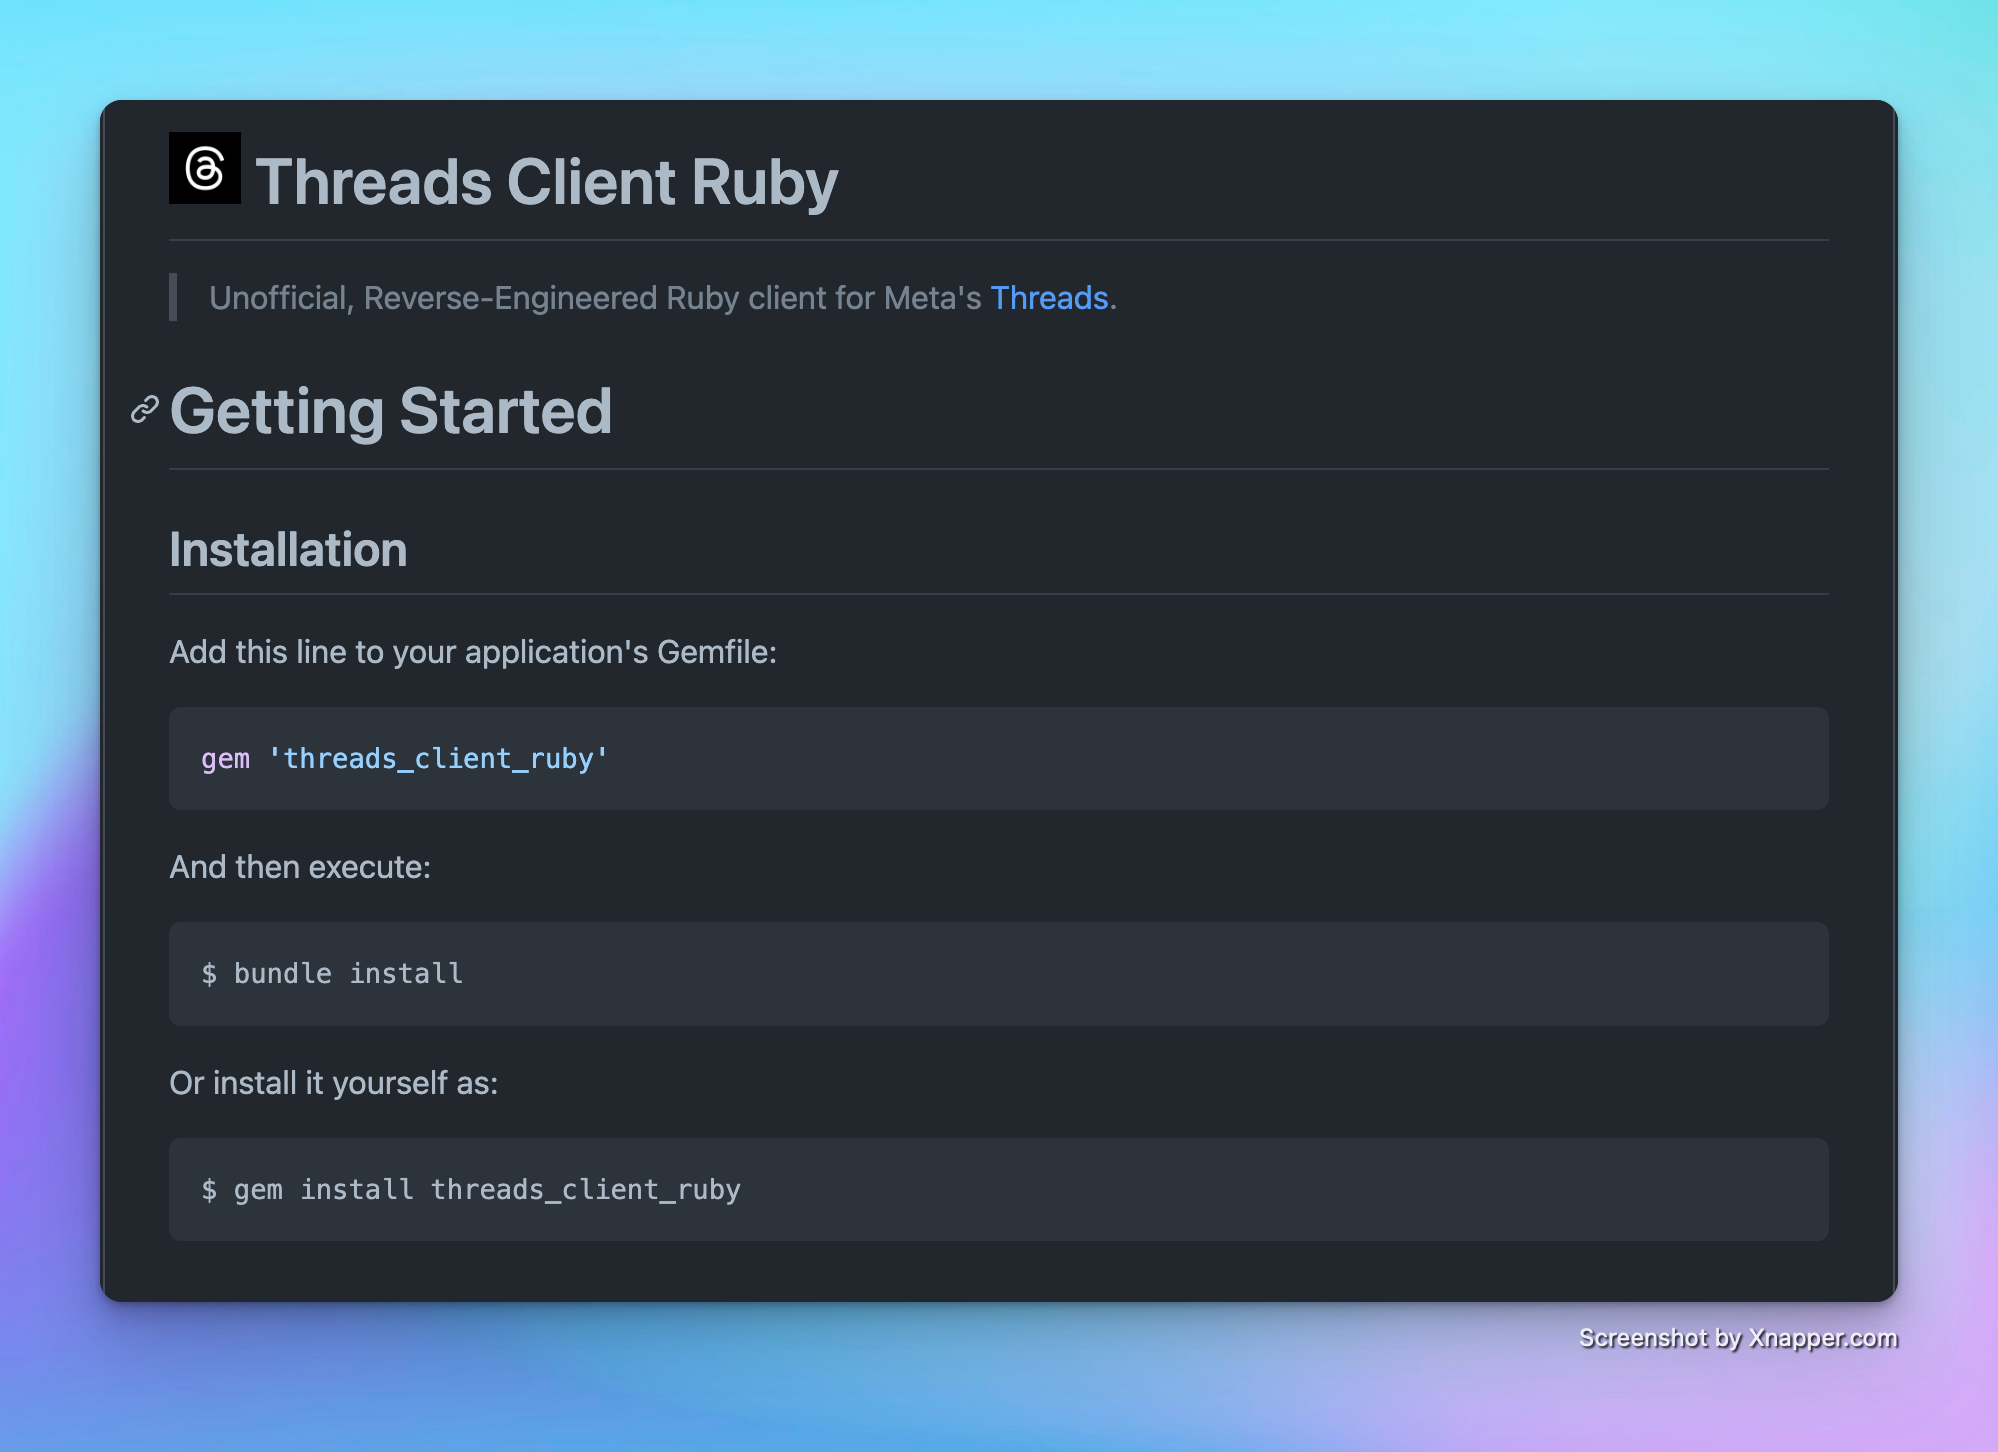Click the anchor link icon beside Getting Started
The height and width of the screenshot is (1452, 1998).
click(x=145, y=410)
